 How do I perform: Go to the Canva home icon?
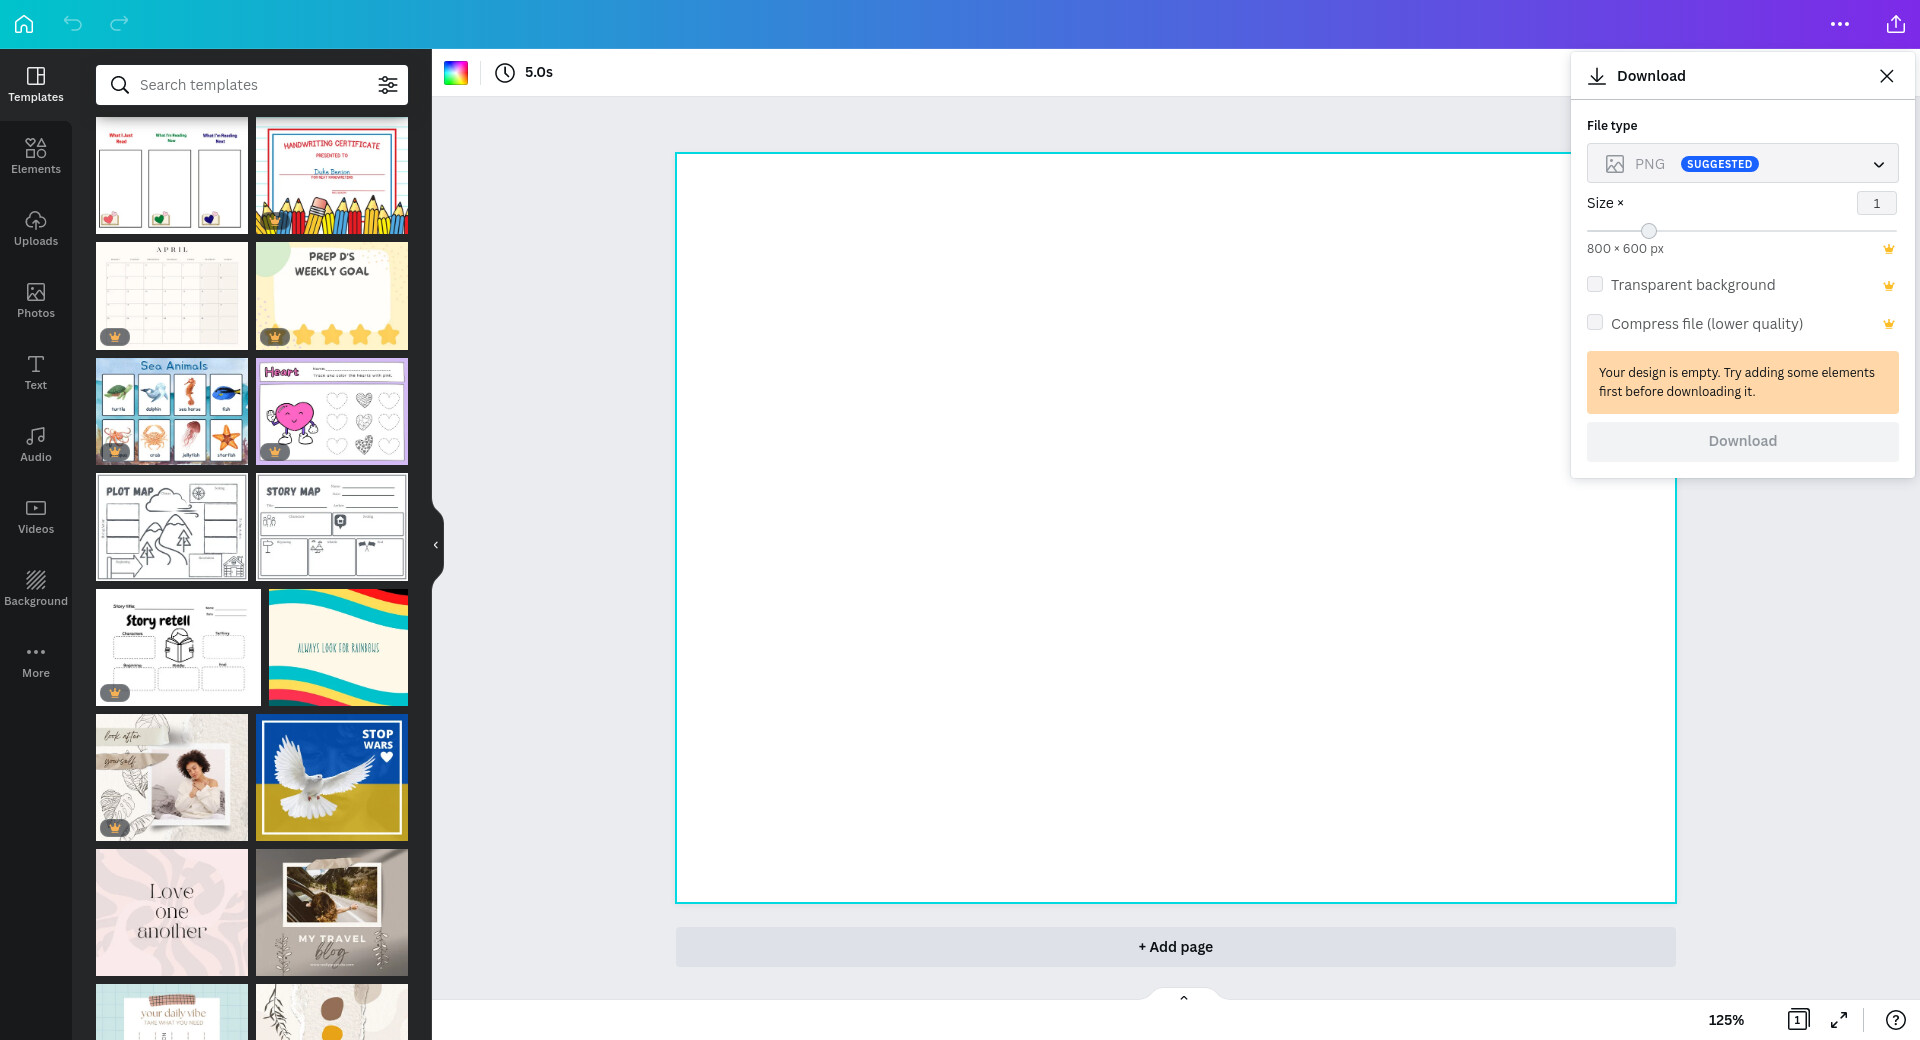pyautogui.click(x=24, y=24)
